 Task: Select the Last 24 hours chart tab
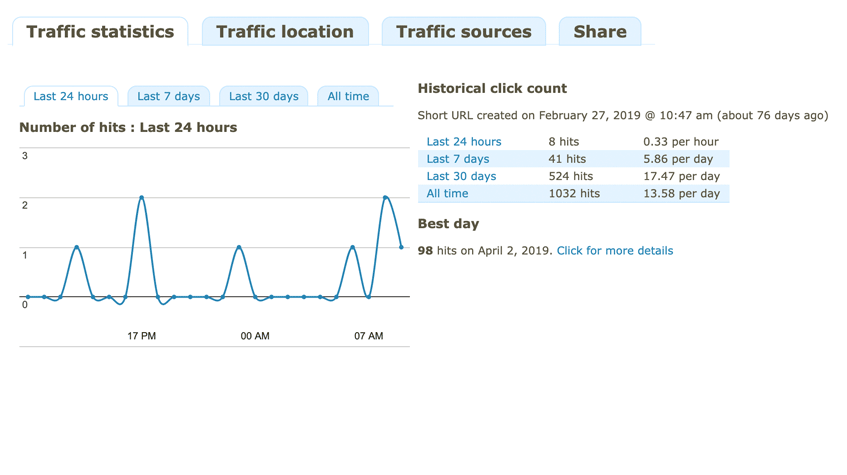71,96
